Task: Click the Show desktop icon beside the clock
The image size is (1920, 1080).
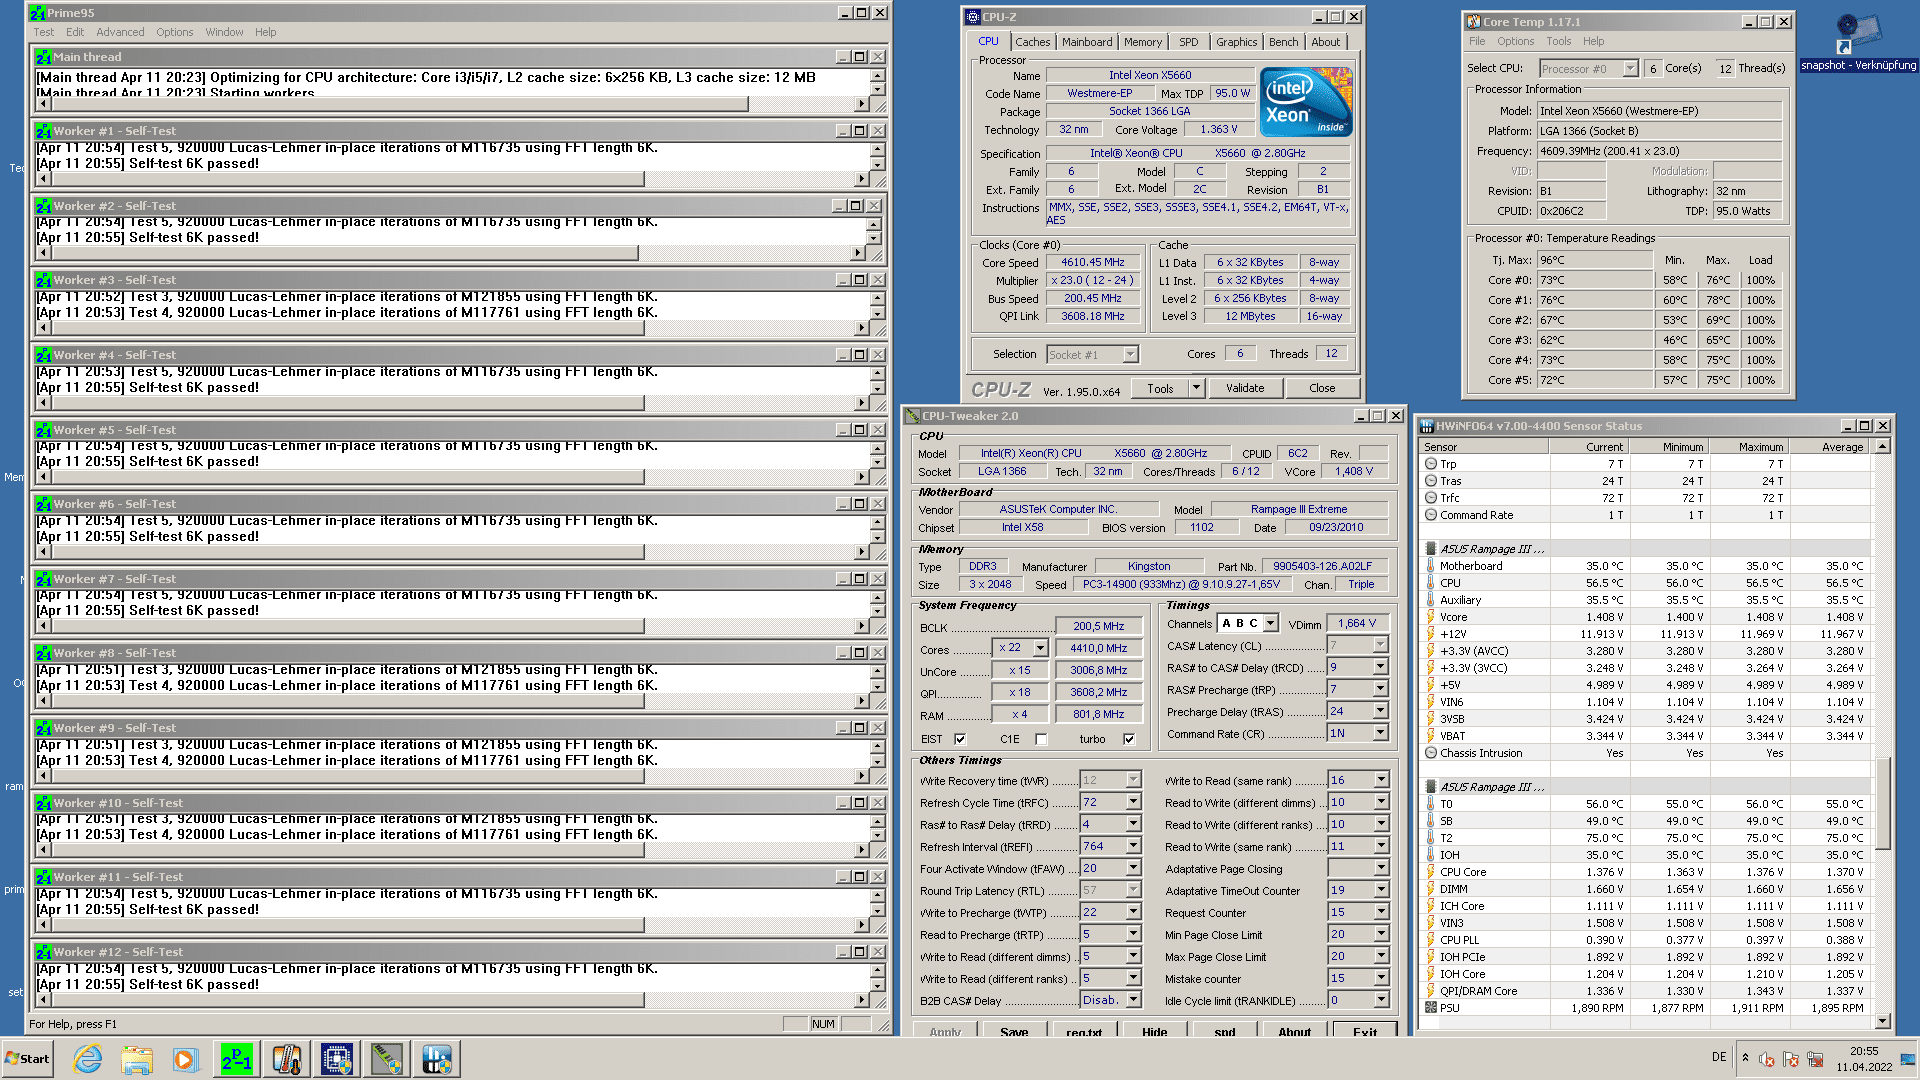Action: point(1908,1059)
